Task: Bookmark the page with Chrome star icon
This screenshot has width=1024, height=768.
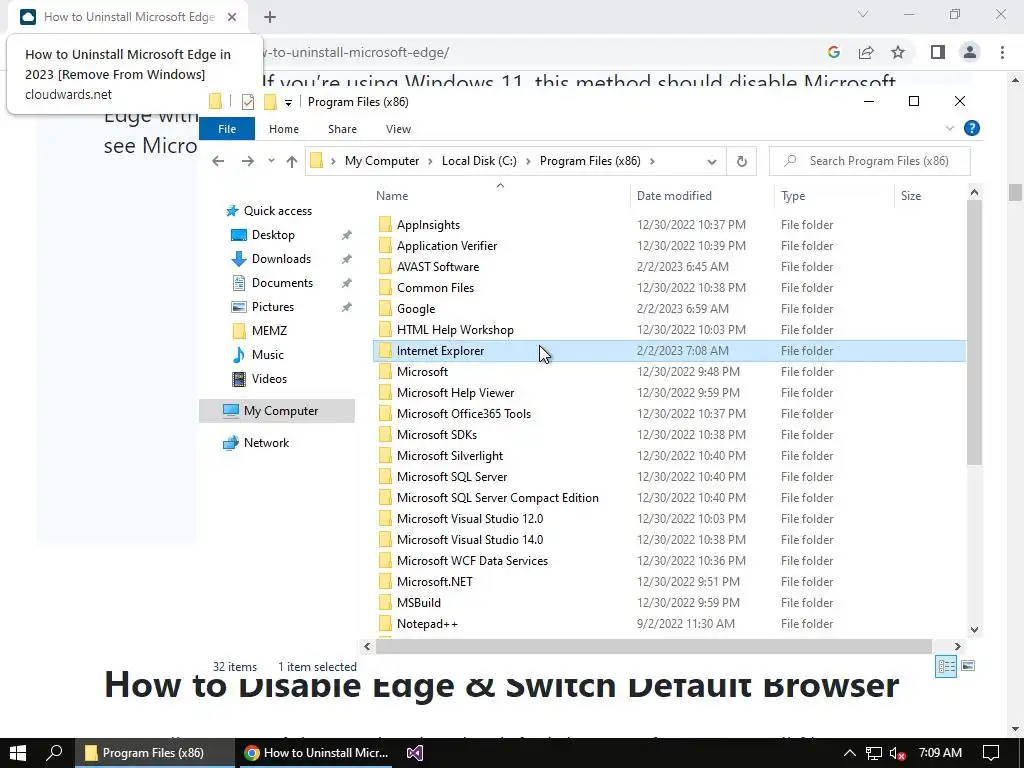Action: (x=899, y=52)
